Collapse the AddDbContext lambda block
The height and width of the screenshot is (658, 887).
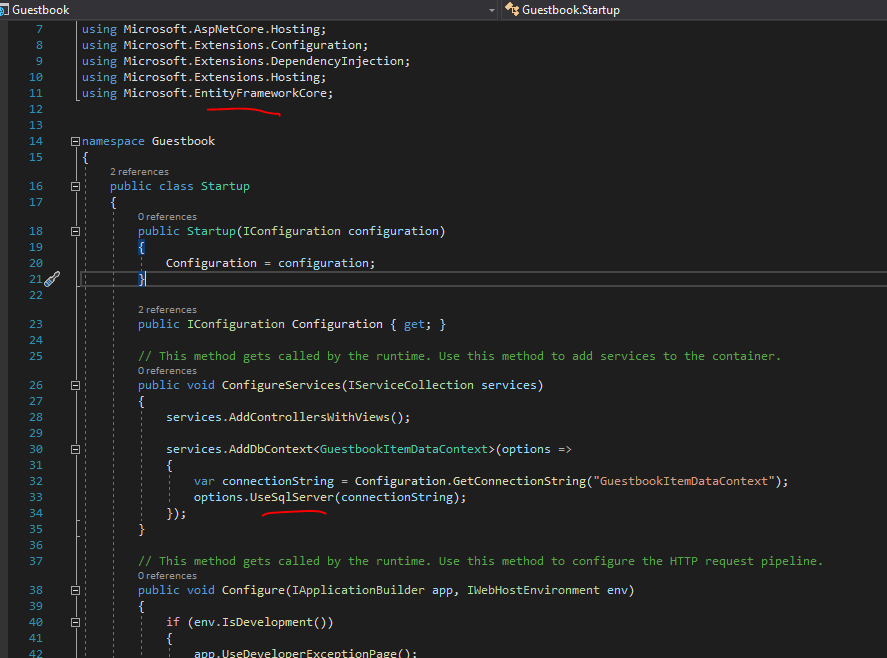tap(75, 449)
